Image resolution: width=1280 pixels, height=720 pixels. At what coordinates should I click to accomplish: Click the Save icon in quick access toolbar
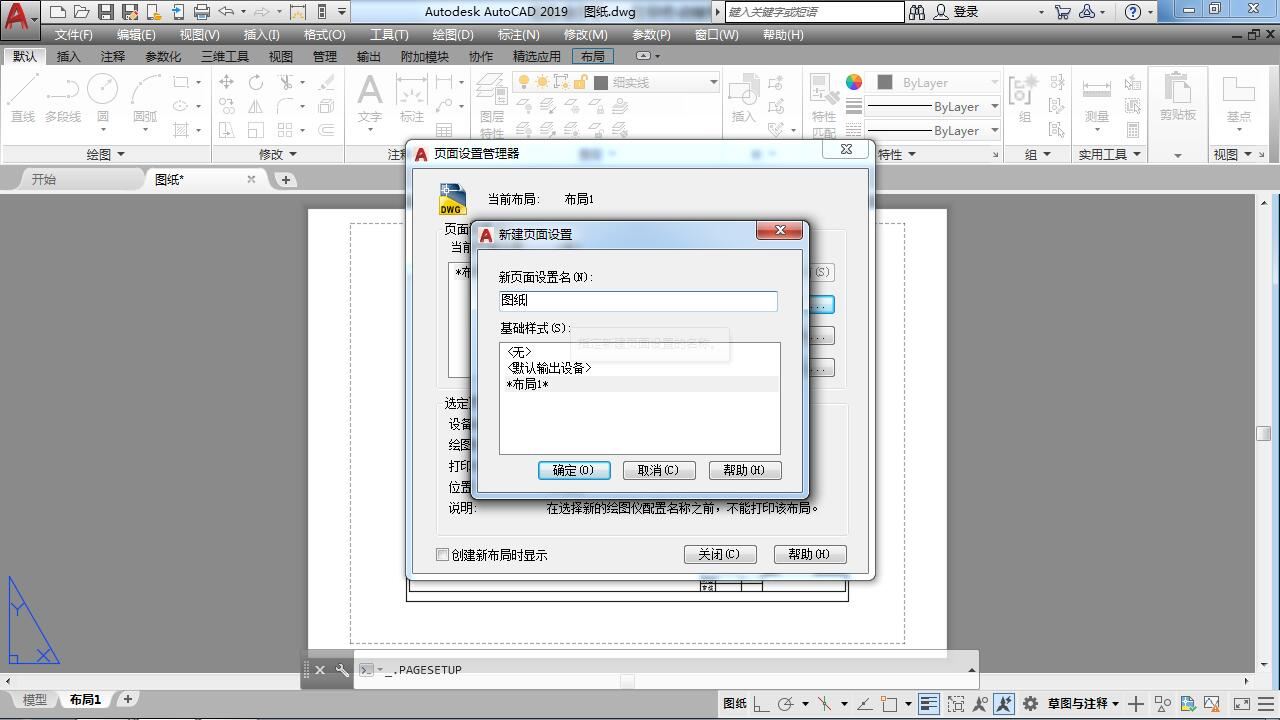tap(105, 12)
